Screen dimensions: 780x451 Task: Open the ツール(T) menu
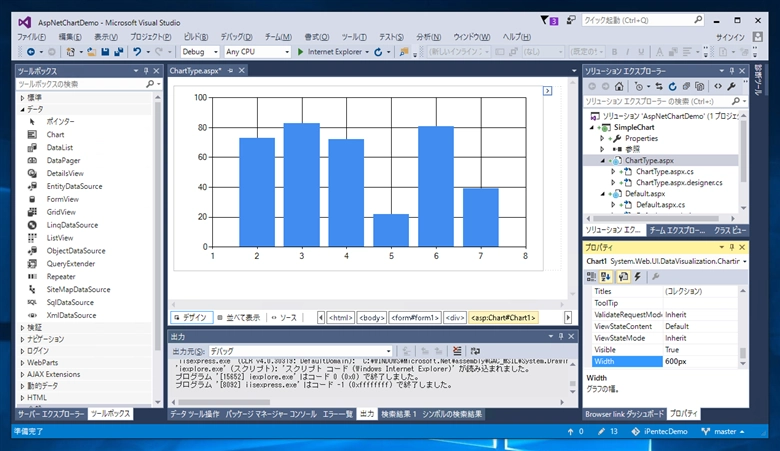(354, 37)
